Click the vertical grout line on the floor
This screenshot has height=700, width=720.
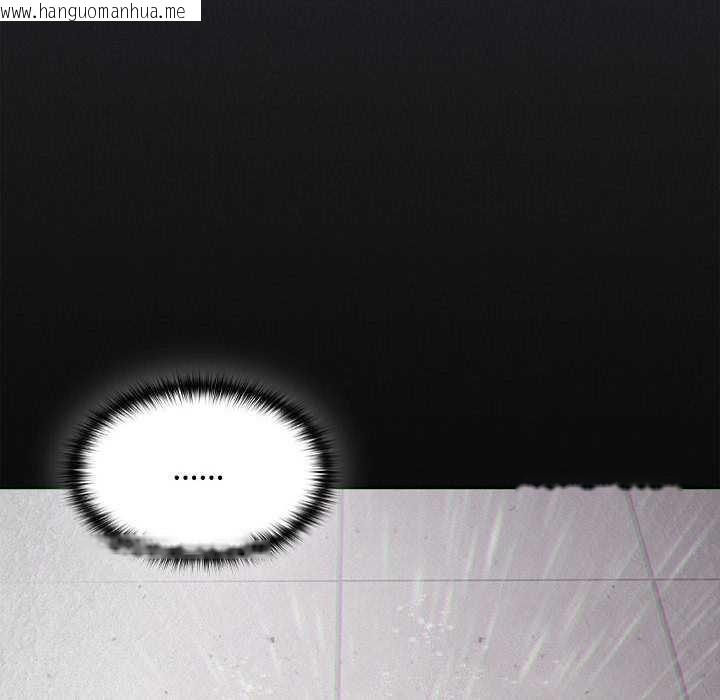tap(340, 630)
